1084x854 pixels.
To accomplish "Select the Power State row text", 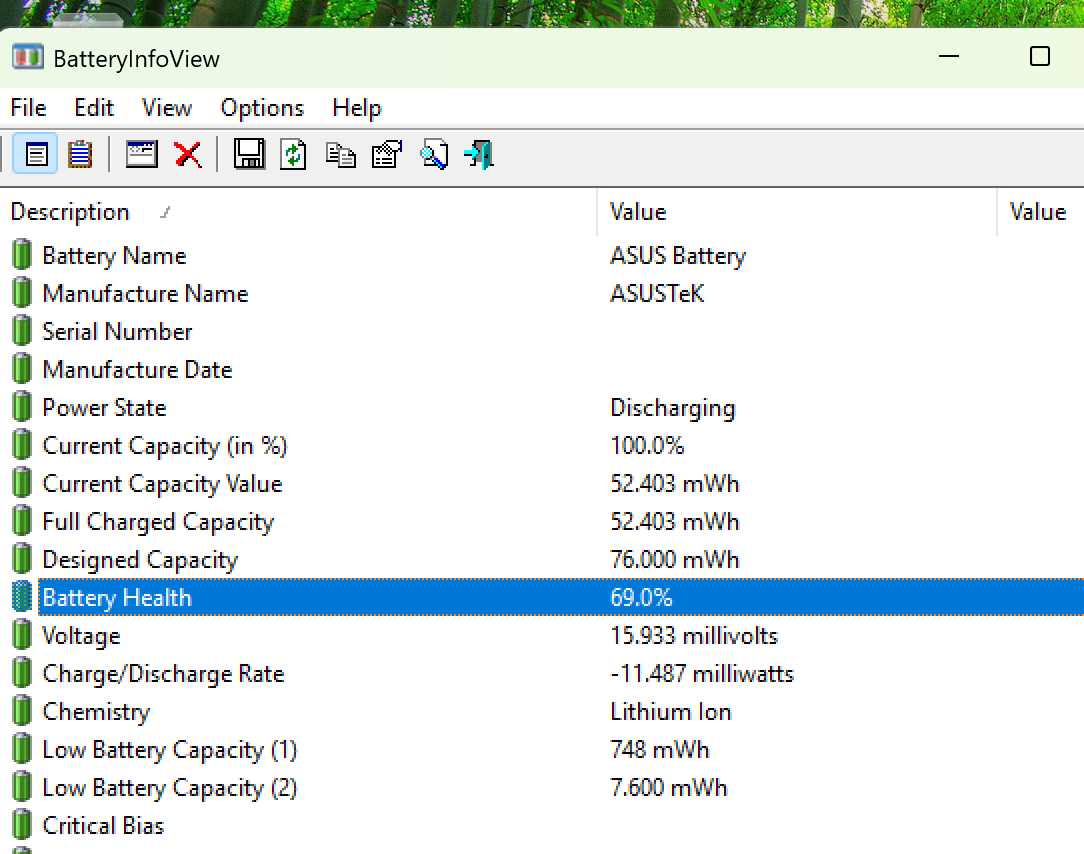I will pyautogui.click(x=104, y=407).
